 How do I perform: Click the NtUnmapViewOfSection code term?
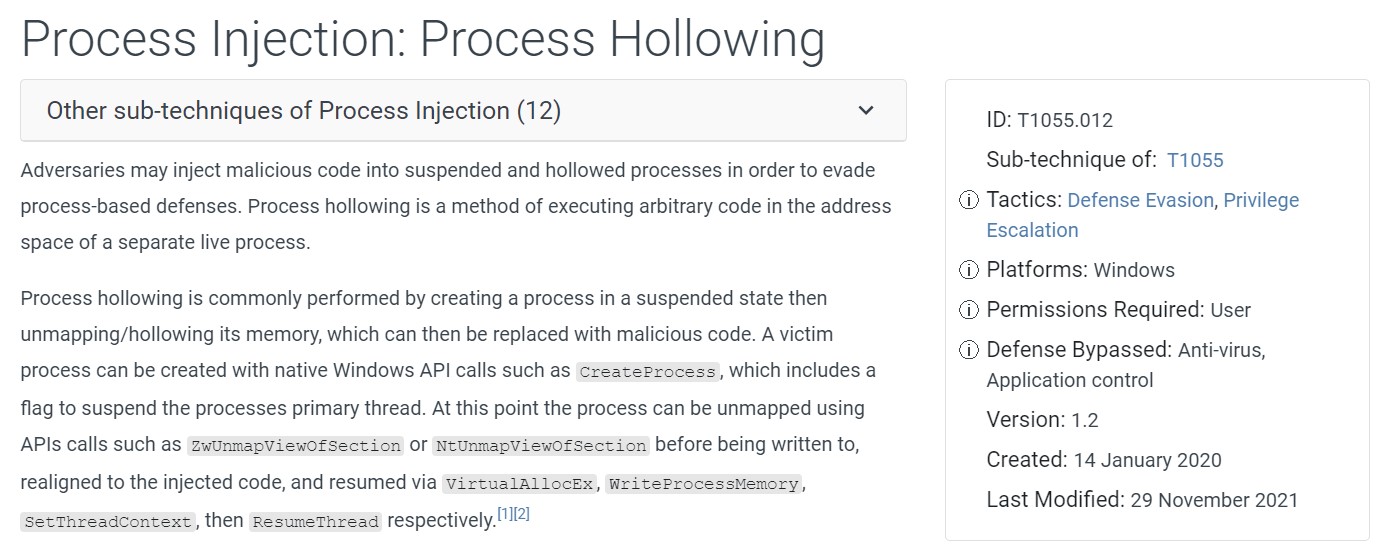click(541, 446)
